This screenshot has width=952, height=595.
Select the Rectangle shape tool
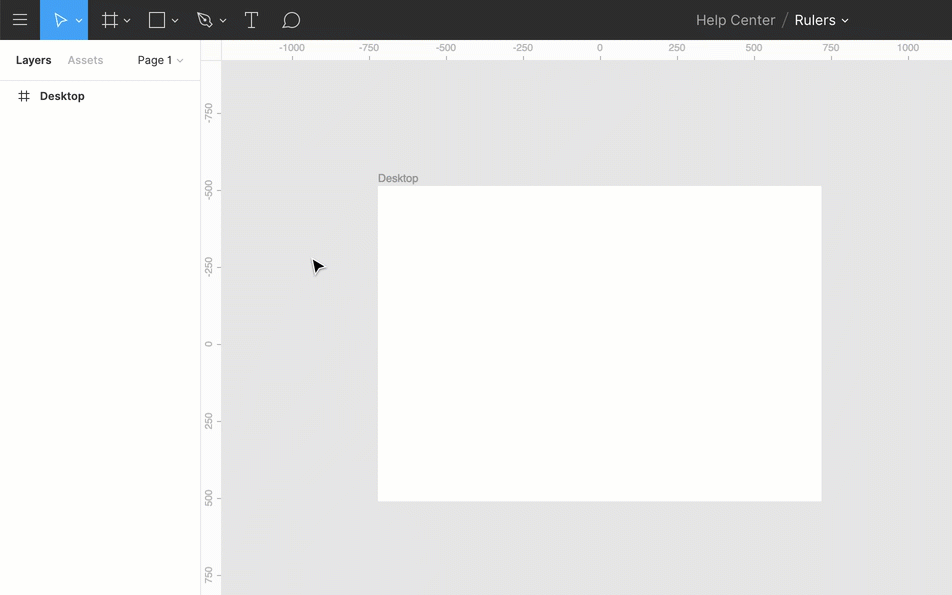point(157,20)
